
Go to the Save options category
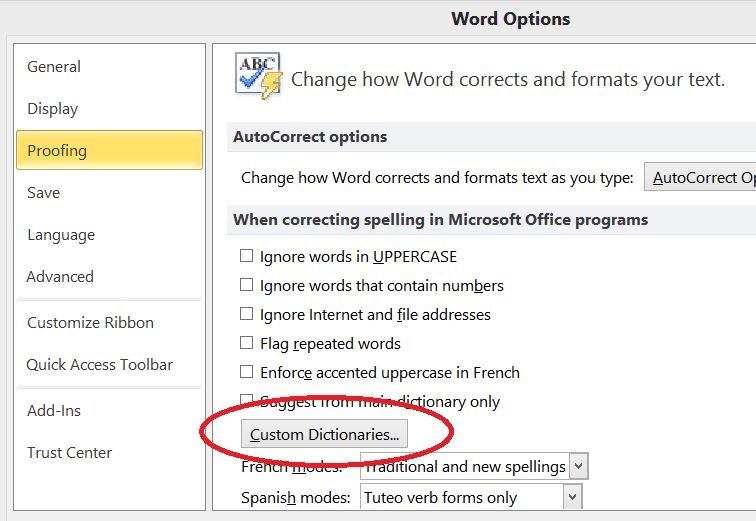[44, 193]
